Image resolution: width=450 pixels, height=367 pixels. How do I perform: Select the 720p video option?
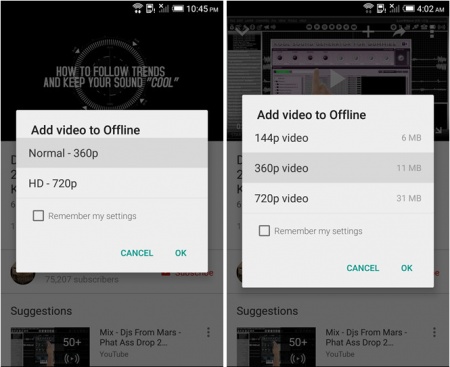pyautogui.click(x=338, y=198)
